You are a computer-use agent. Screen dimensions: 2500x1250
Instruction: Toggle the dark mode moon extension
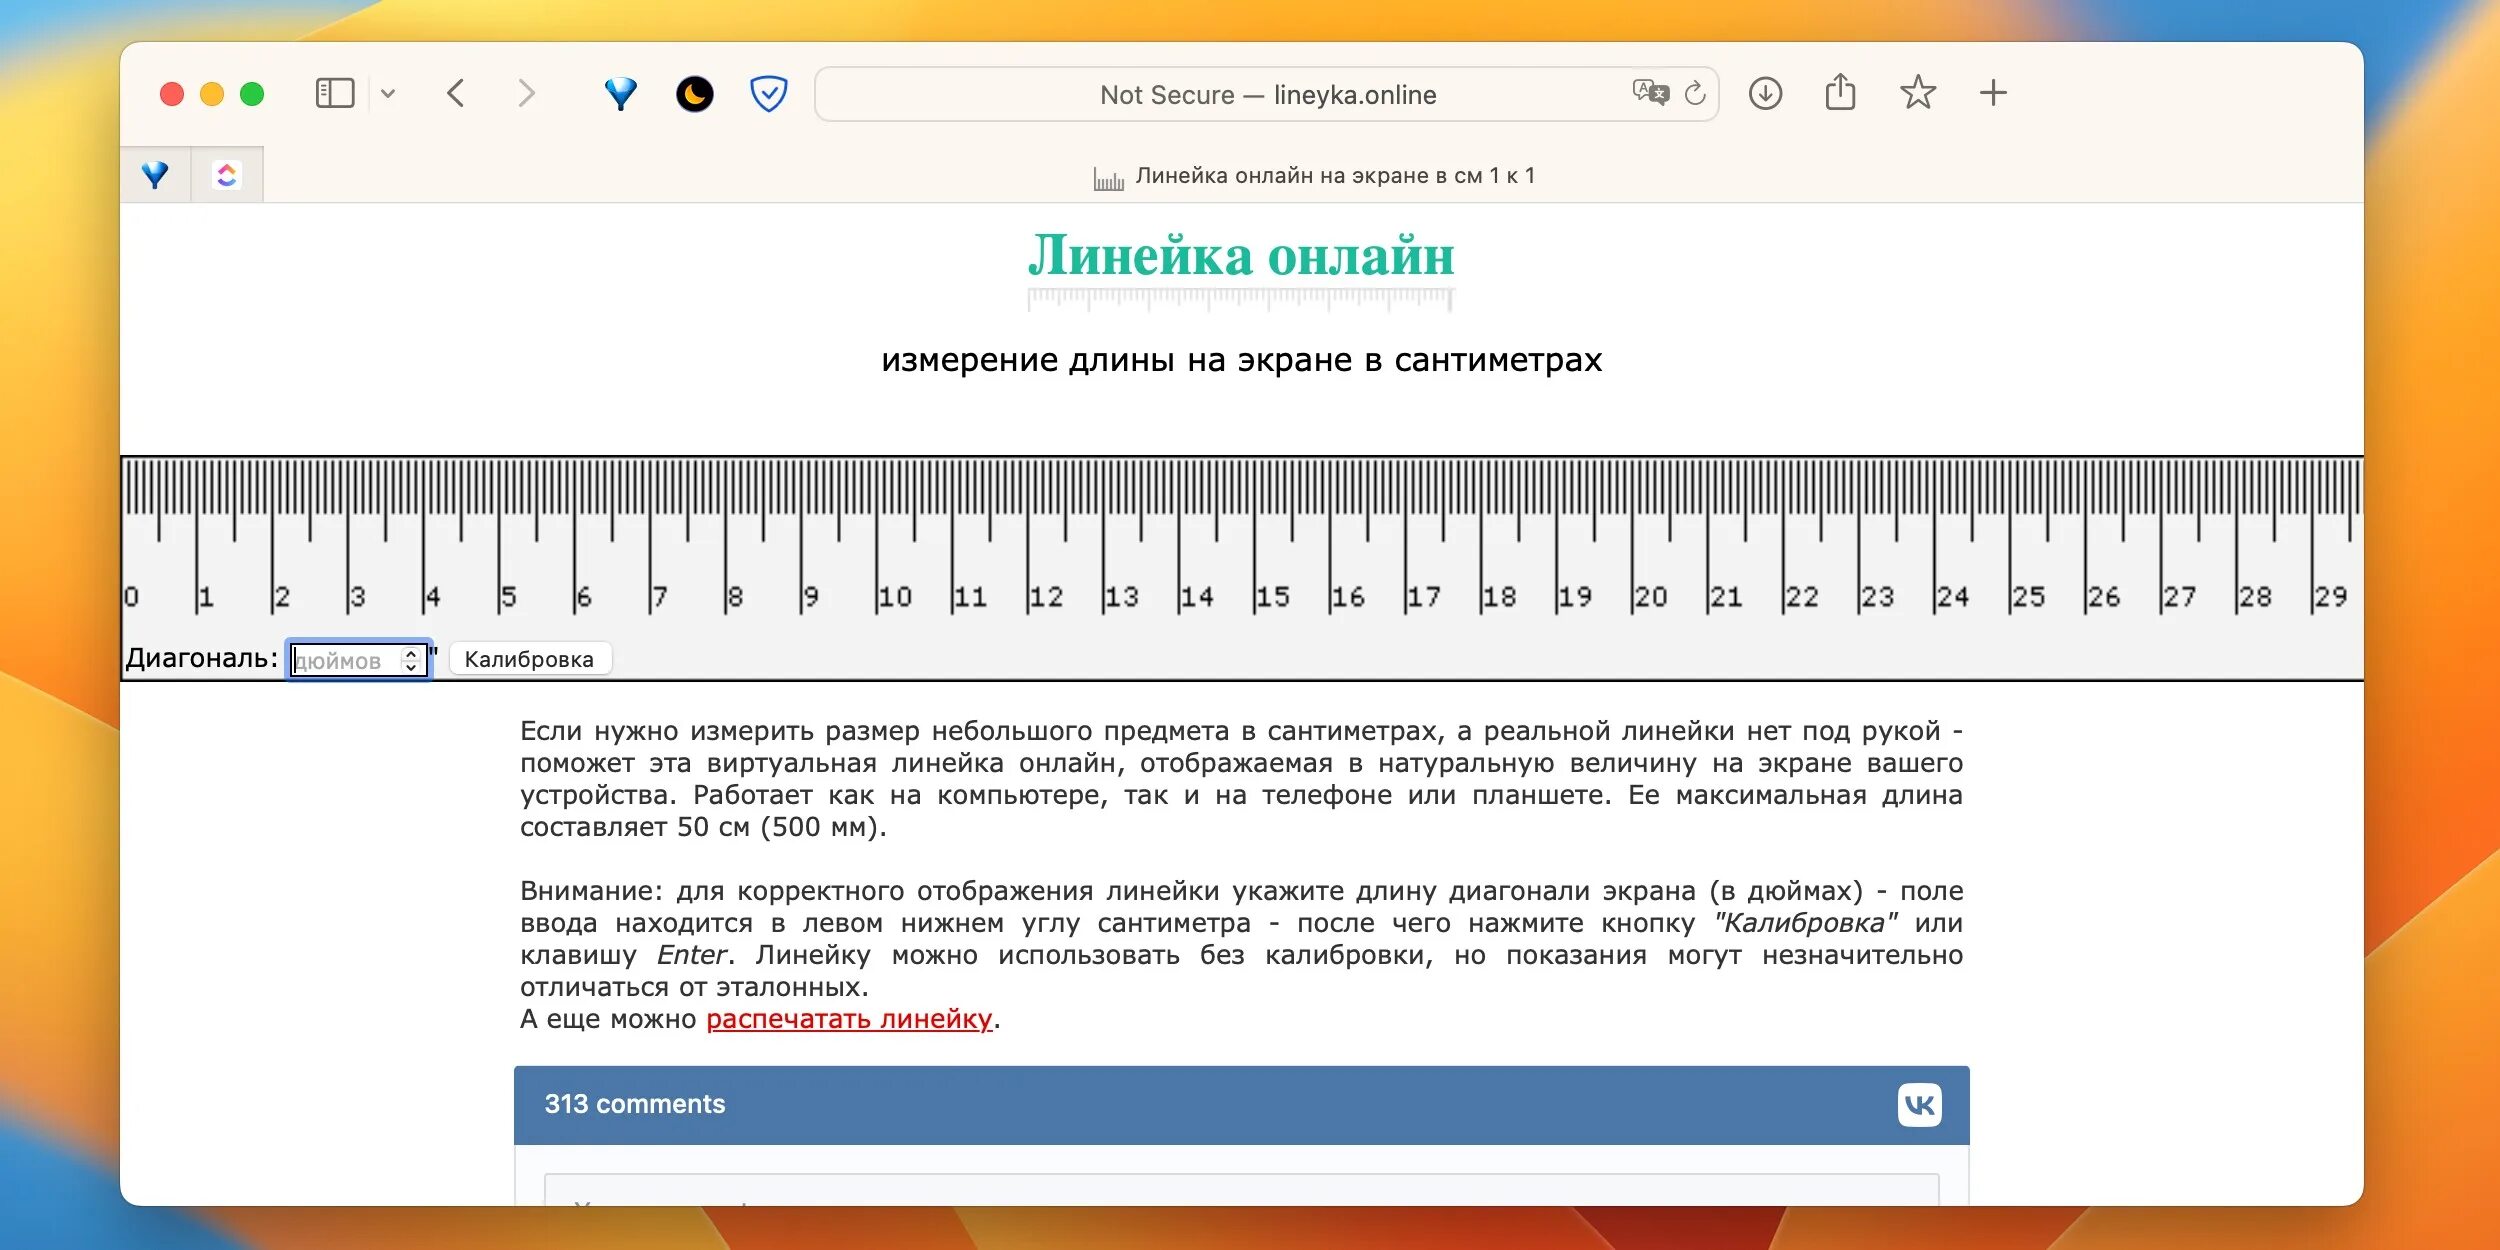[694, 94]
